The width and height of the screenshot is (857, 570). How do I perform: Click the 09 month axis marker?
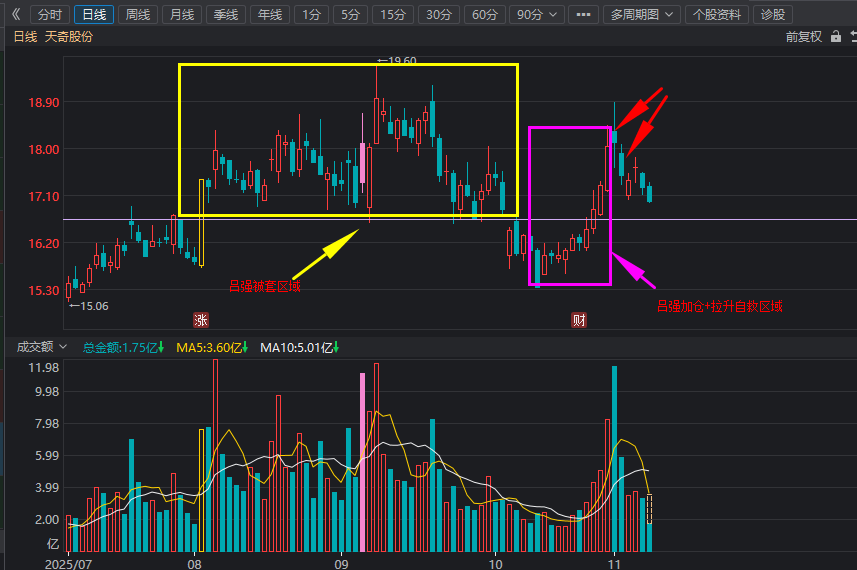click(341, 563)
